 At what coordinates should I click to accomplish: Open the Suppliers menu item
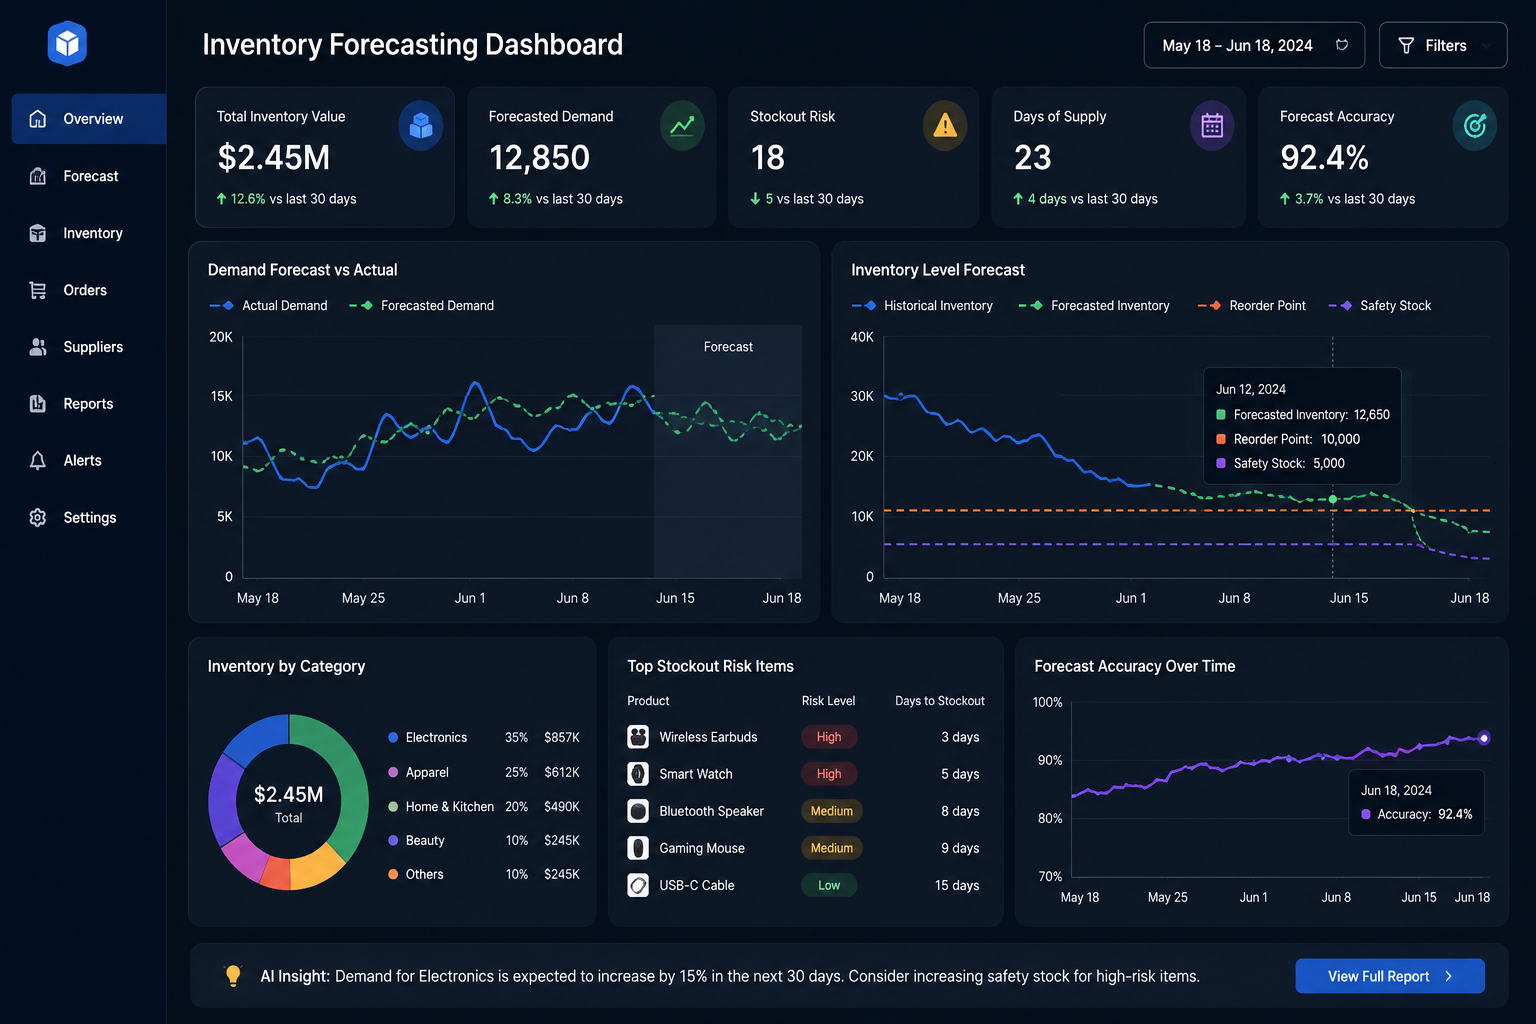coord(89,347)
